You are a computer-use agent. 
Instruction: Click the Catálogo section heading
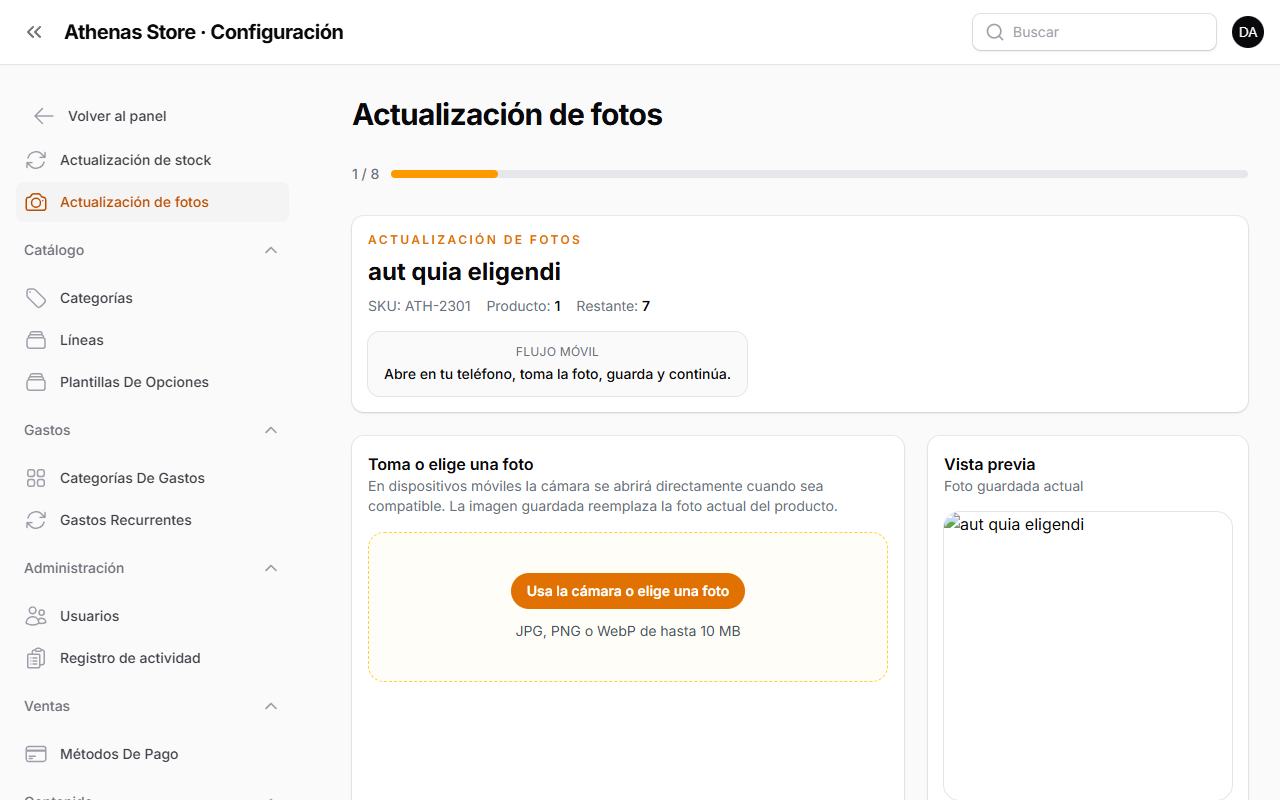point(54,250)
